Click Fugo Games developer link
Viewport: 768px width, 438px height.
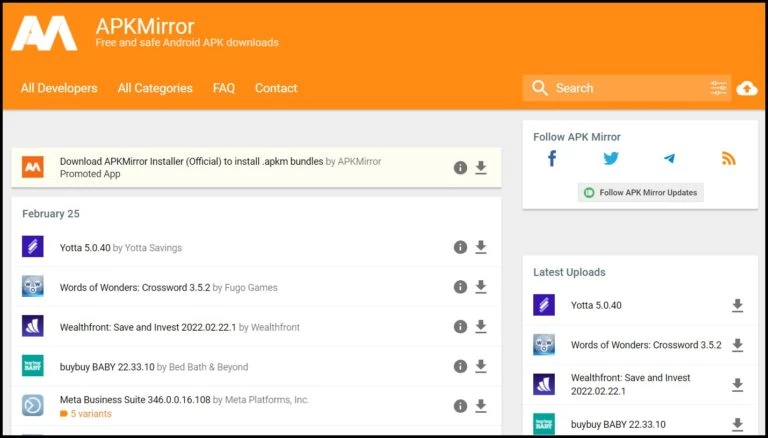[x=251, y=288]
